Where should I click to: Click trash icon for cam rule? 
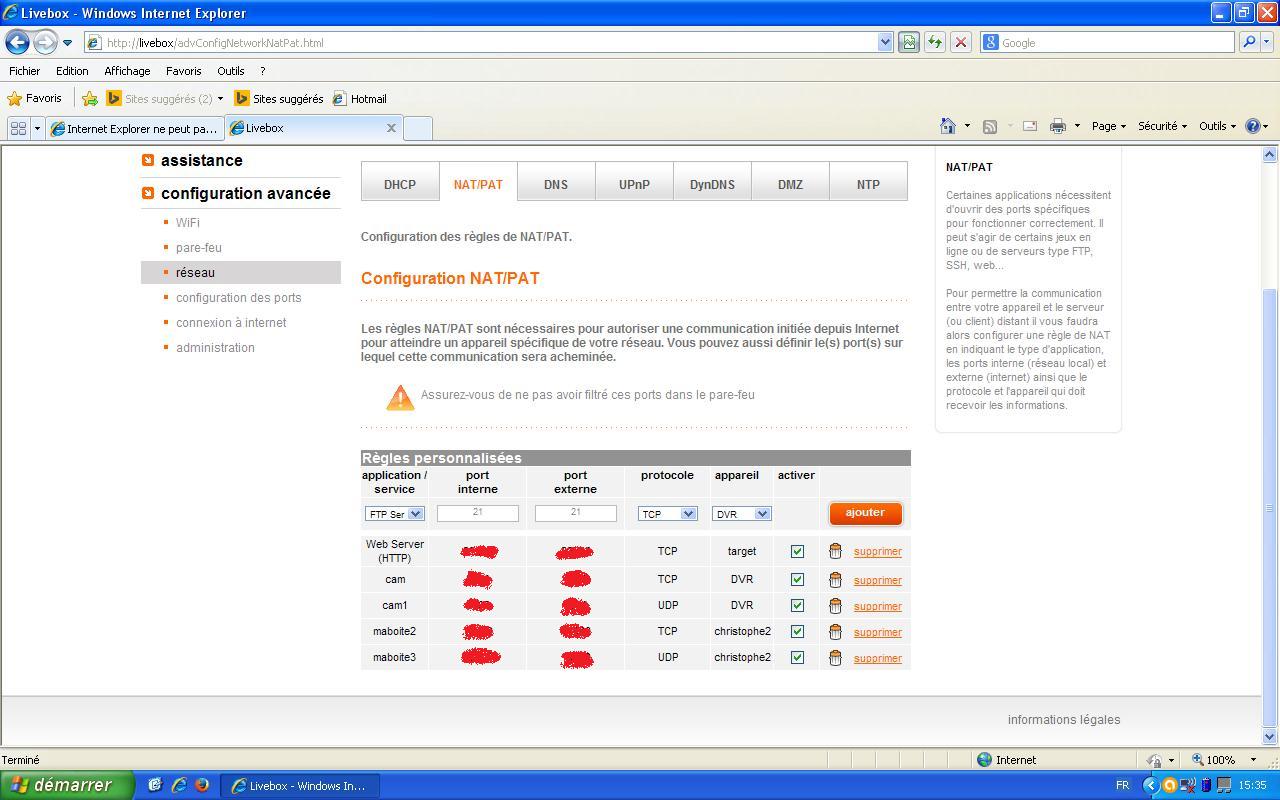click(x=835, y=579)
